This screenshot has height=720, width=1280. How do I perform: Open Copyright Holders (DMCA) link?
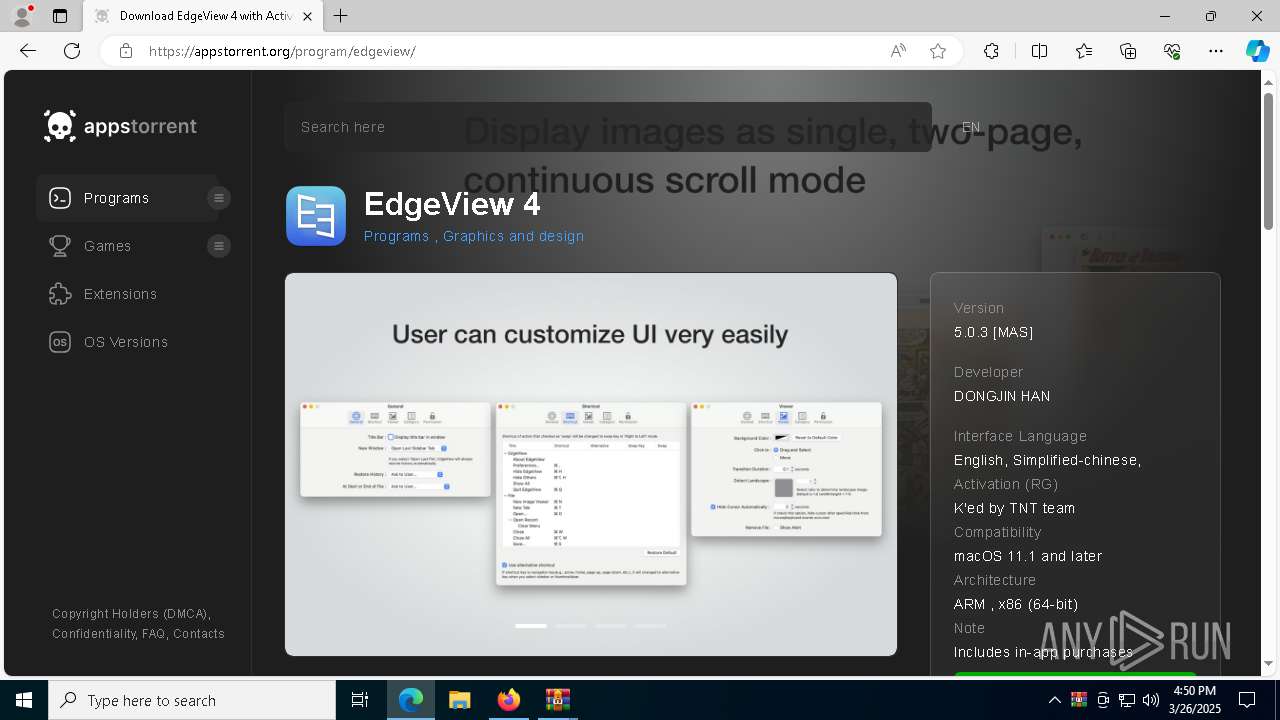131,614
